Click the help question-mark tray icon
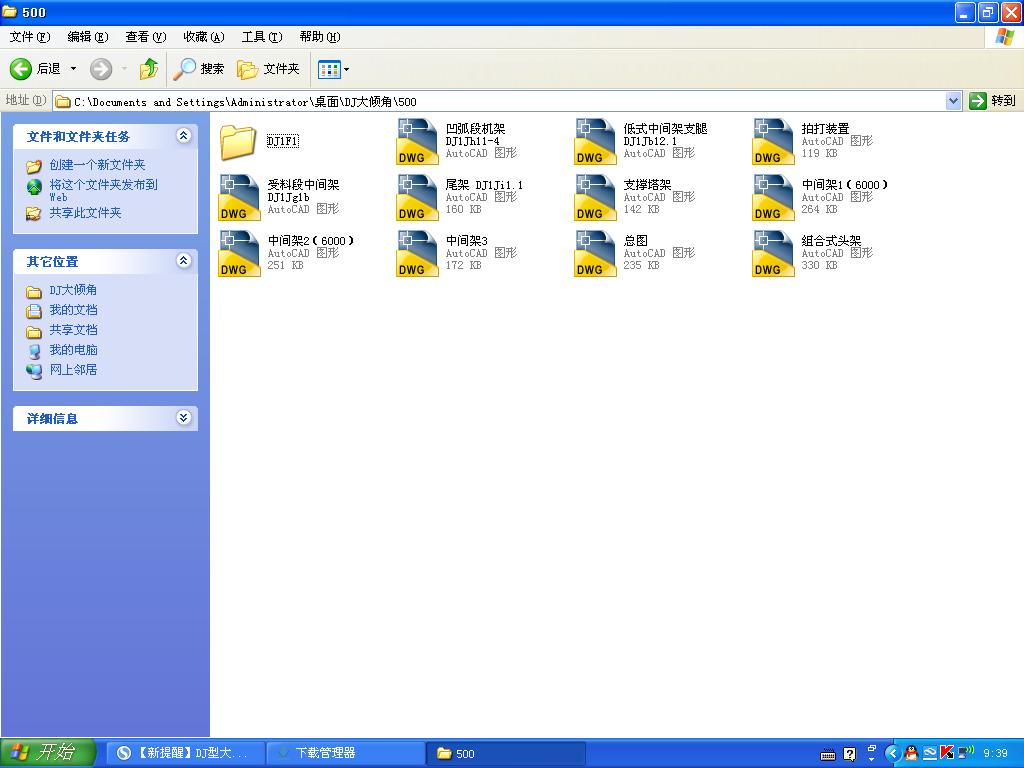This screenshot has width=1024, height=768. coord(850,754)
